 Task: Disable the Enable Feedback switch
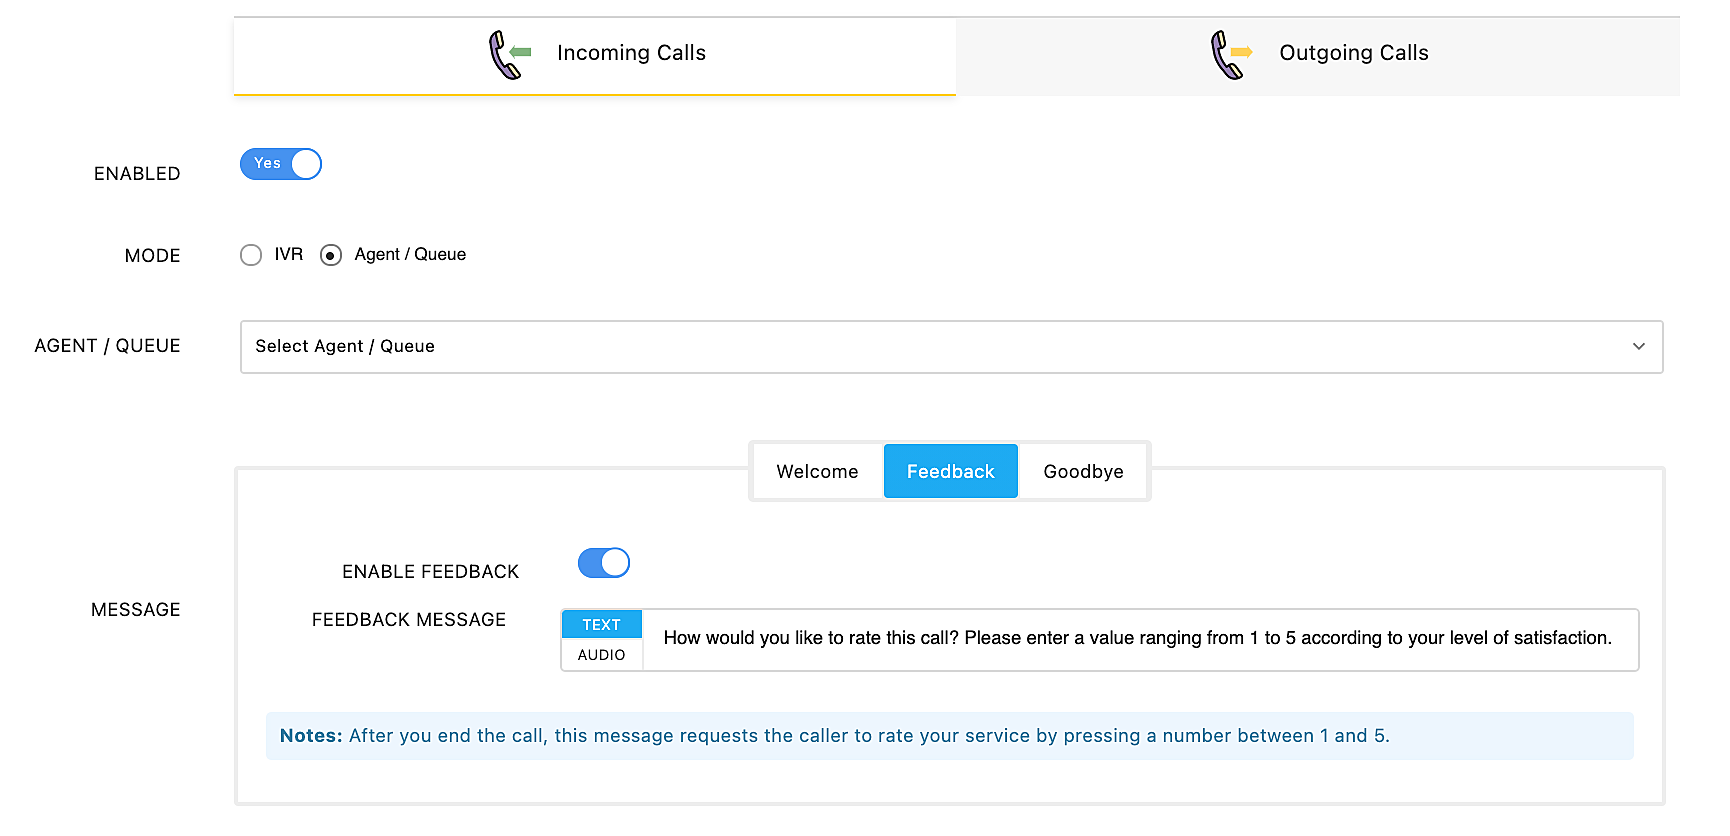click(604, 563)
